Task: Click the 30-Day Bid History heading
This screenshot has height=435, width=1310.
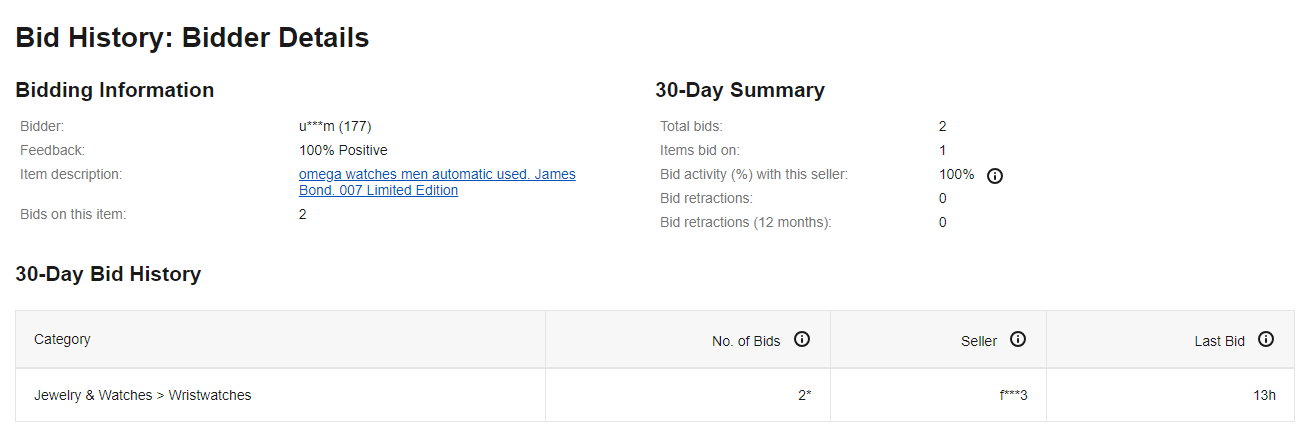Action: 108,274
